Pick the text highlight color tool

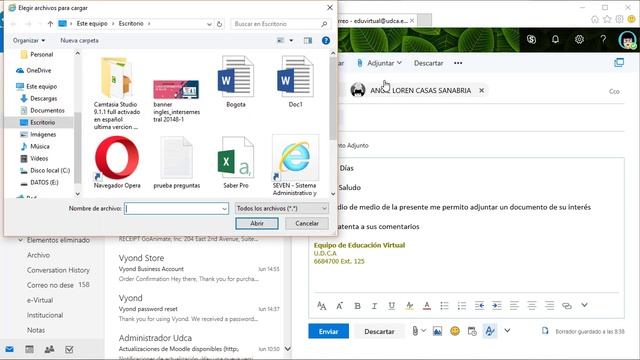click(x=409, y=306)
